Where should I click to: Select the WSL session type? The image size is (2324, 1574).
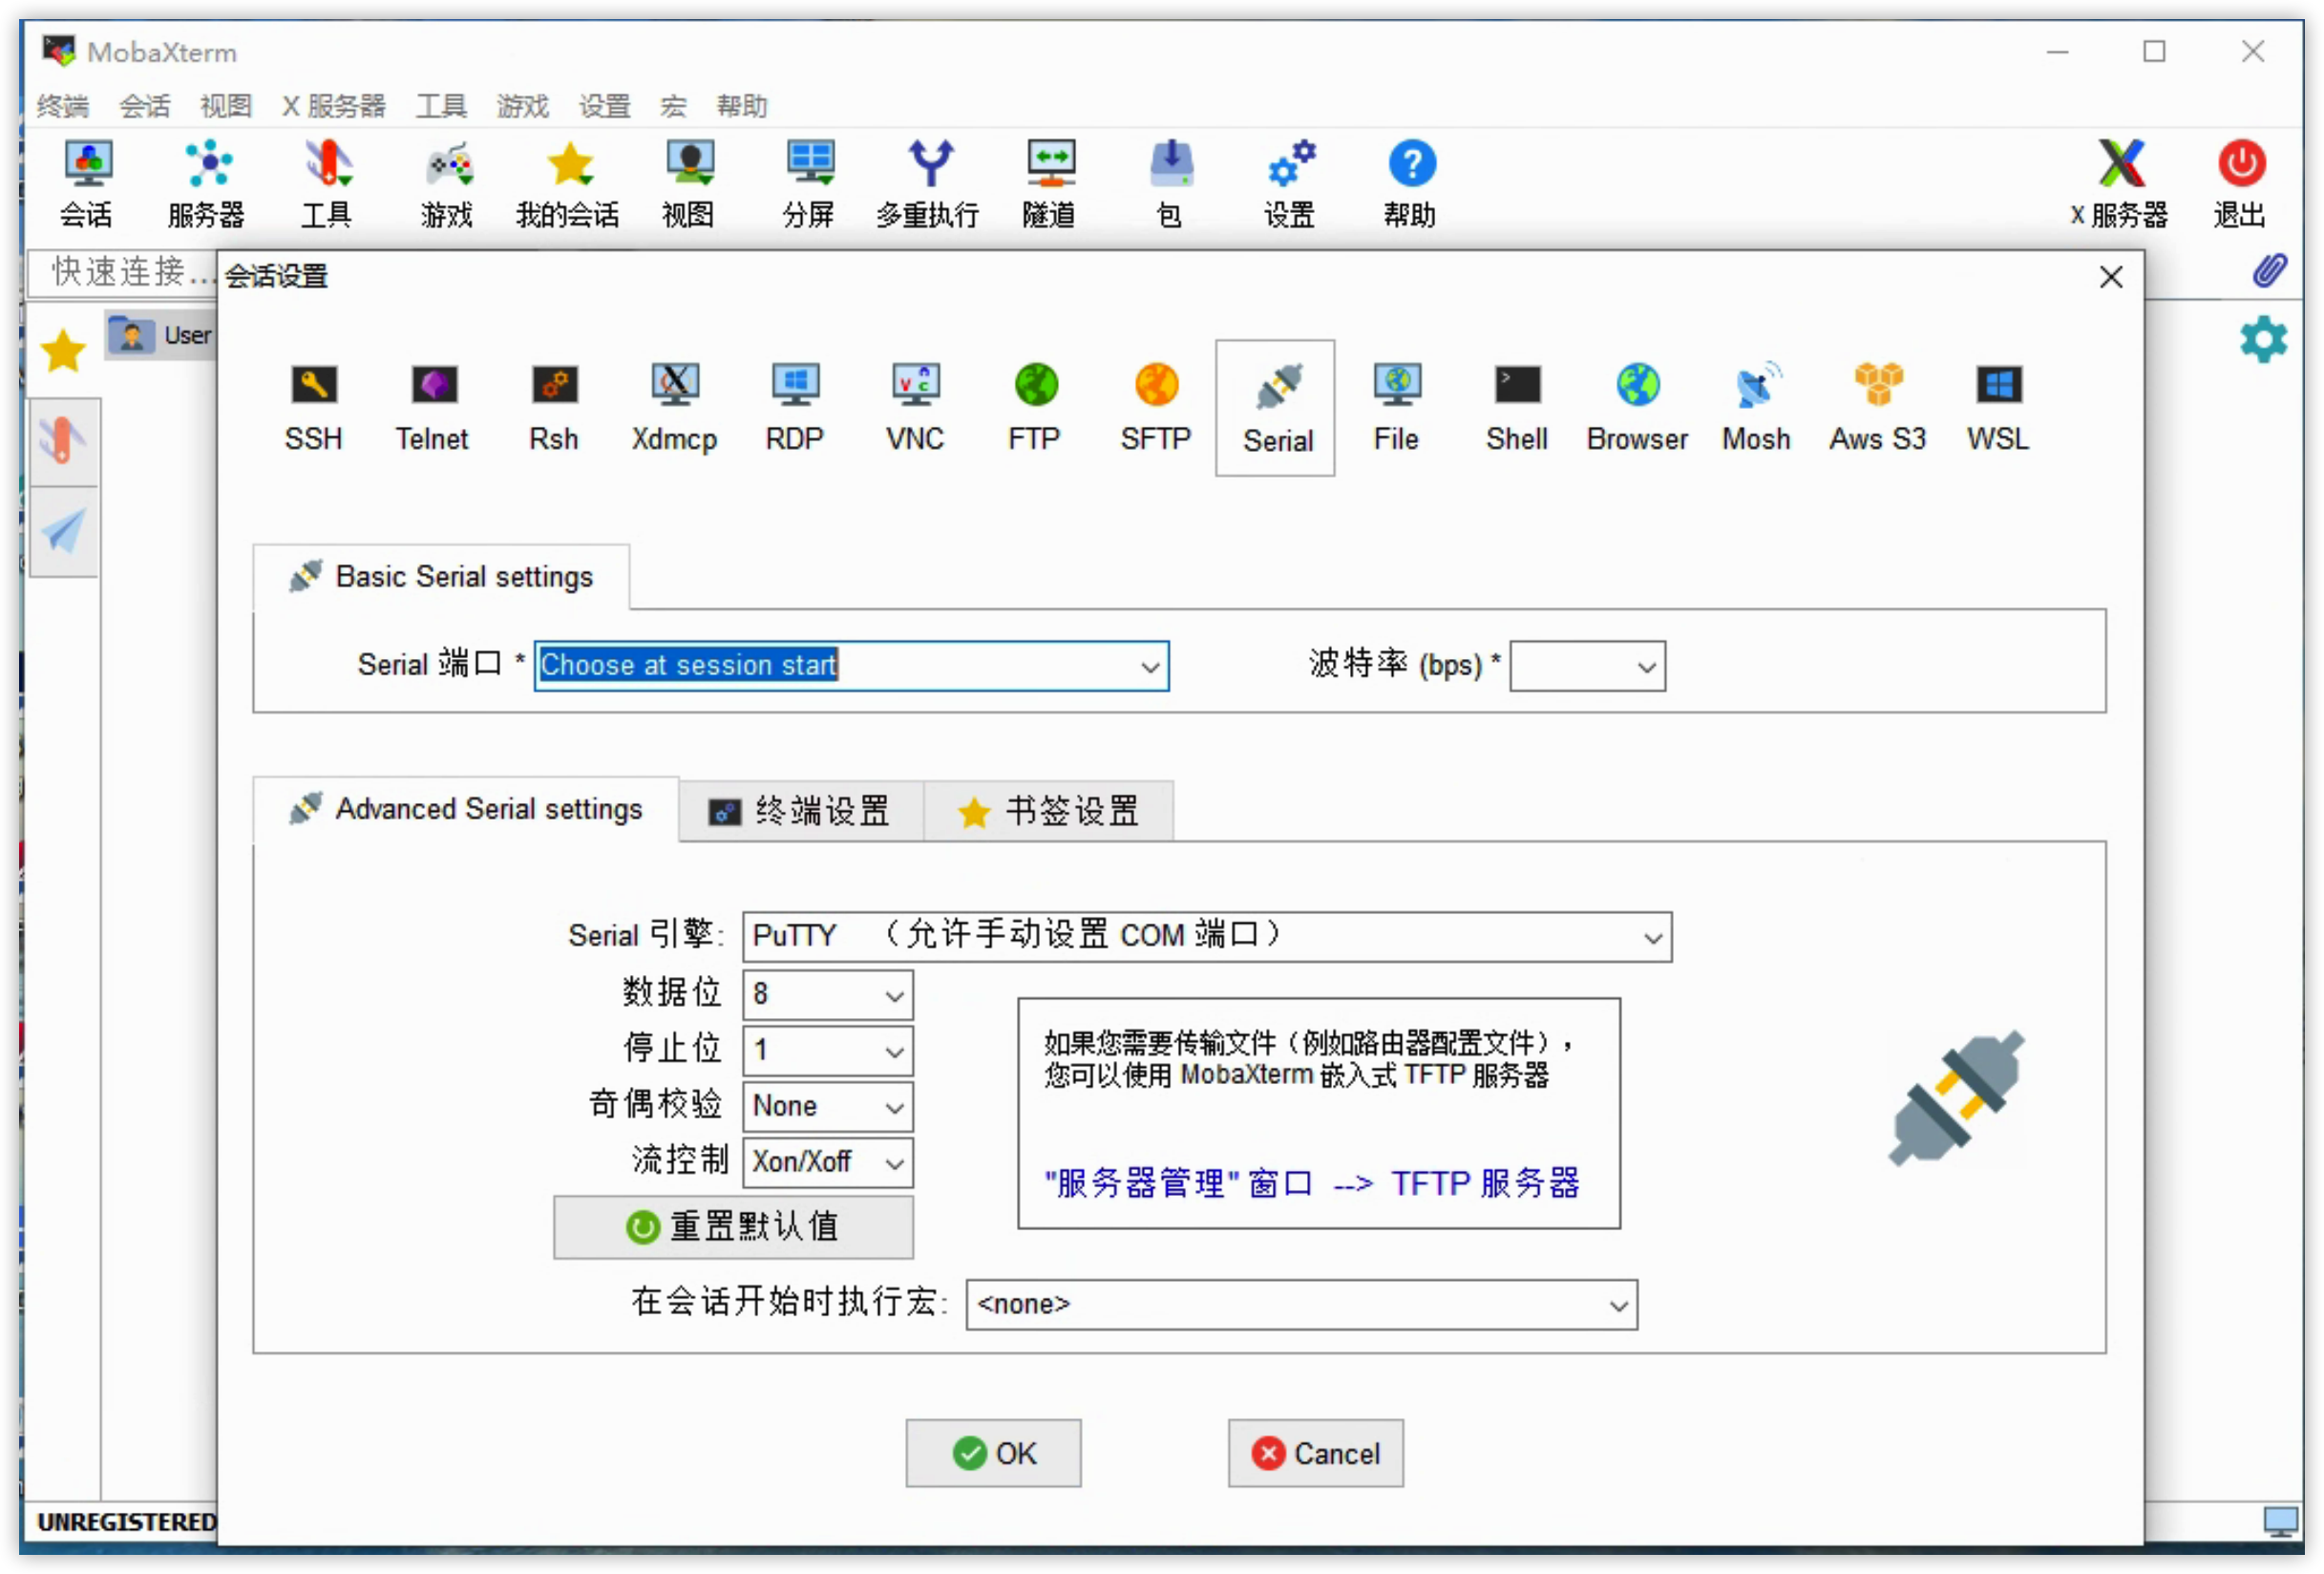[1998, 408]
